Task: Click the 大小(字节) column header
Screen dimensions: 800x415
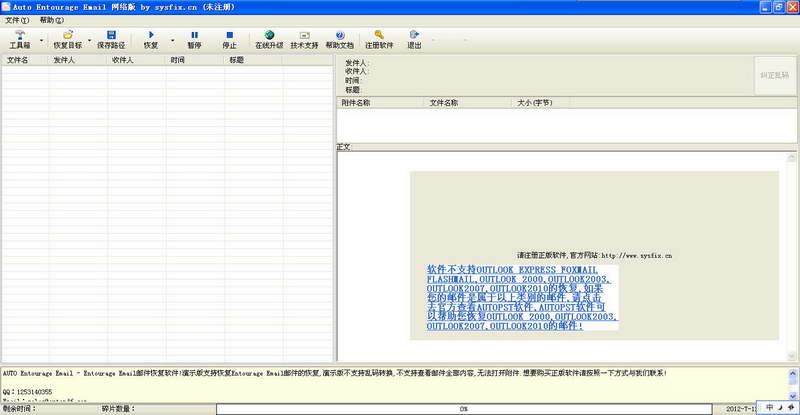Action: tap(541, 103)
